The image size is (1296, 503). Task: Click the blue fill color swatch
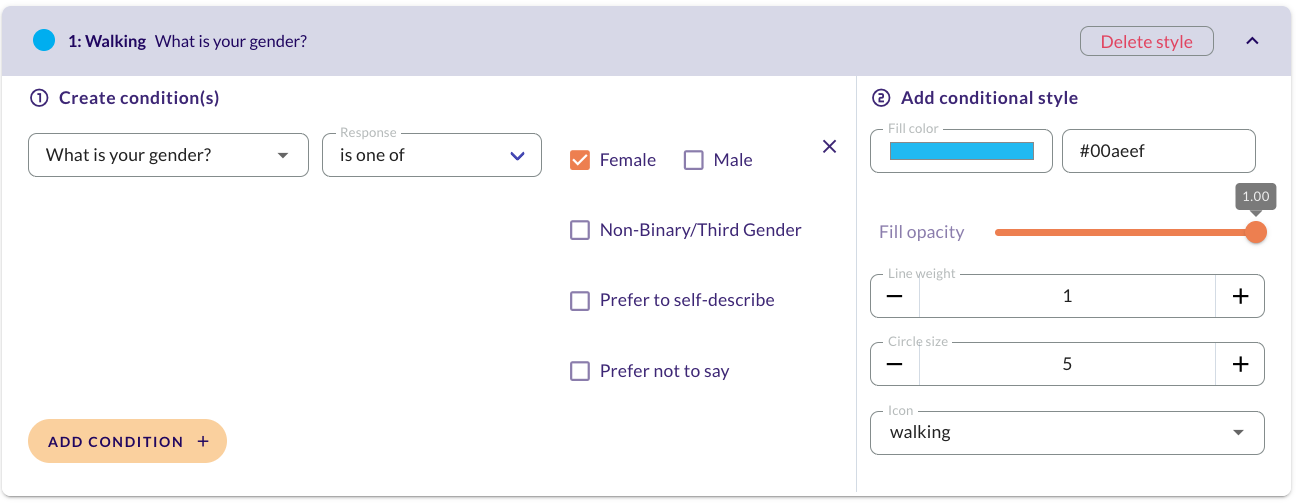pyautogui.click(x=962, y=151)
